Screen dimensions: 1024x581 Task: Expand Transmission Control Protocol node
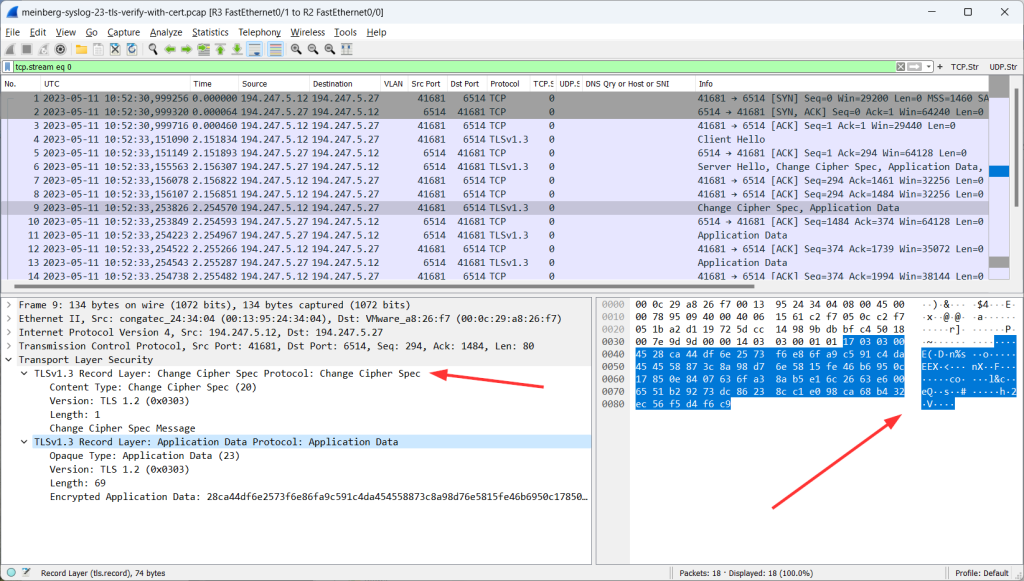click(8, 346)
